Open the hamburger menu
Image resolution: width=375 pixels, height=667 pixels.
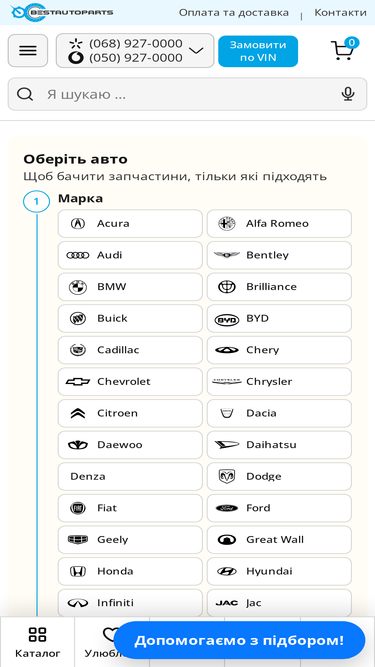point(28,51)
